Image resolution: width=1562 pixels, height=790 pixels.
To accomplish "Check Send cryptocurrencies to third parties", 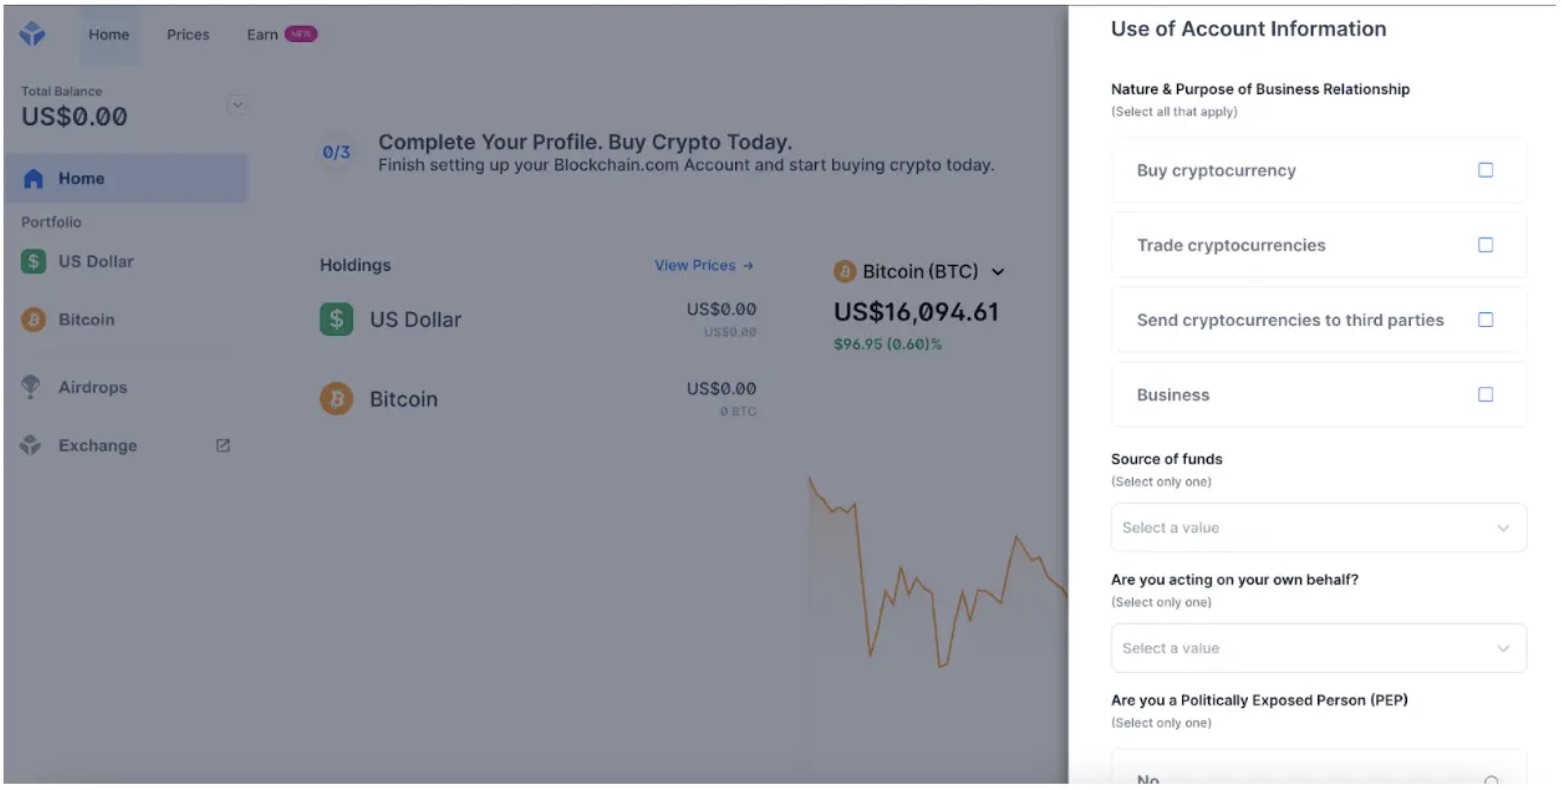I will coord(1485,319).
